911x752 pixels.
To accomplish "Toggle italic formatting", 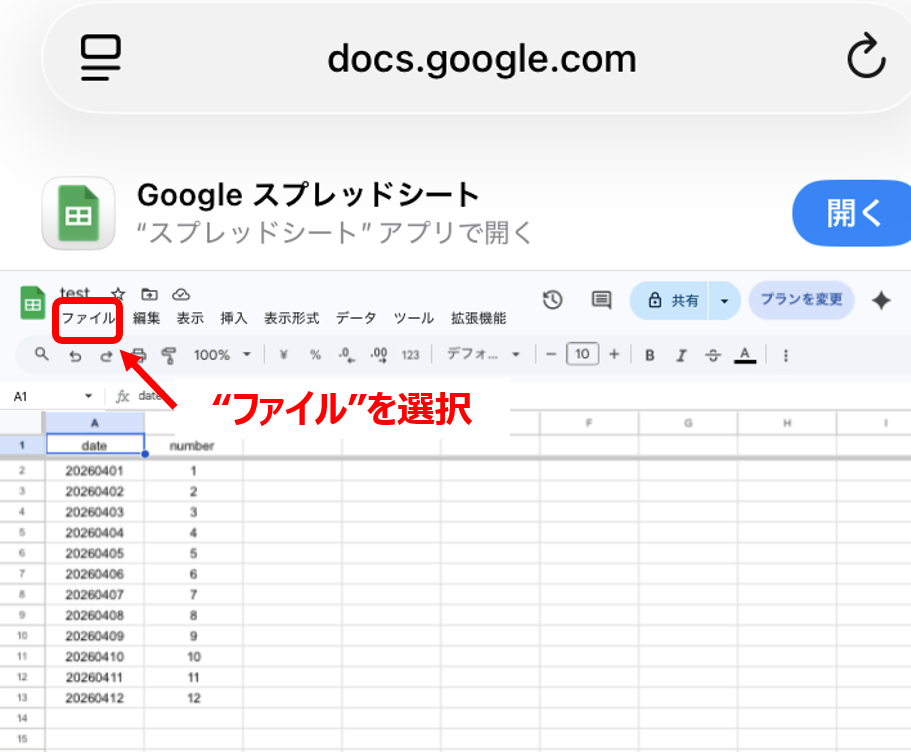I will pyautogui.click(x=682, y=355).
